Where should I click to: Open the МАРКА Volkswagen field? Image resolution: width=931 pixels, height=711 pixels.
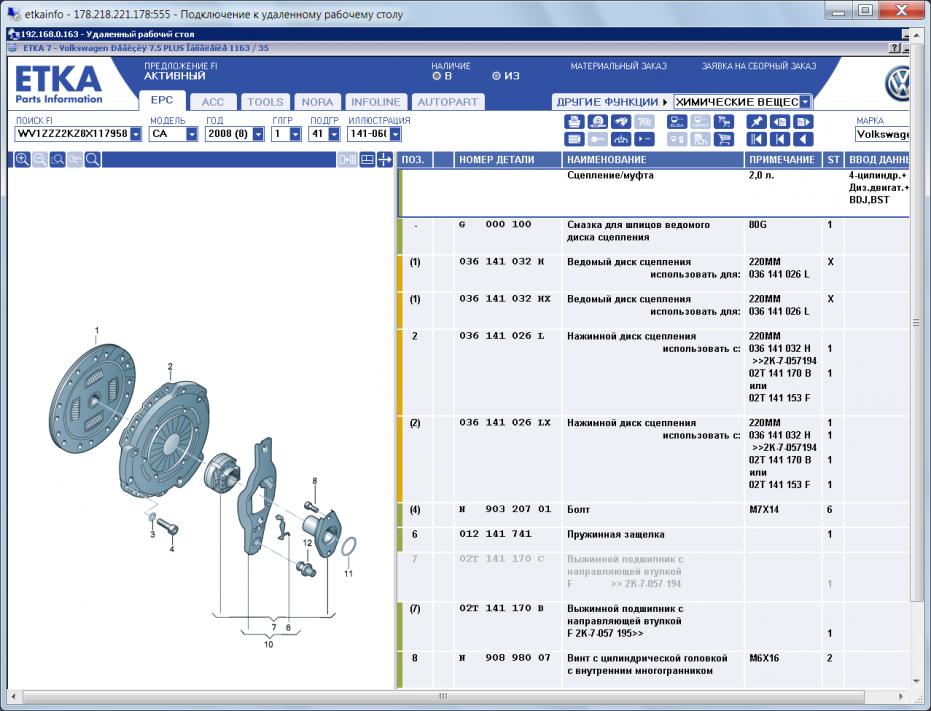click(x=882, y=134)
